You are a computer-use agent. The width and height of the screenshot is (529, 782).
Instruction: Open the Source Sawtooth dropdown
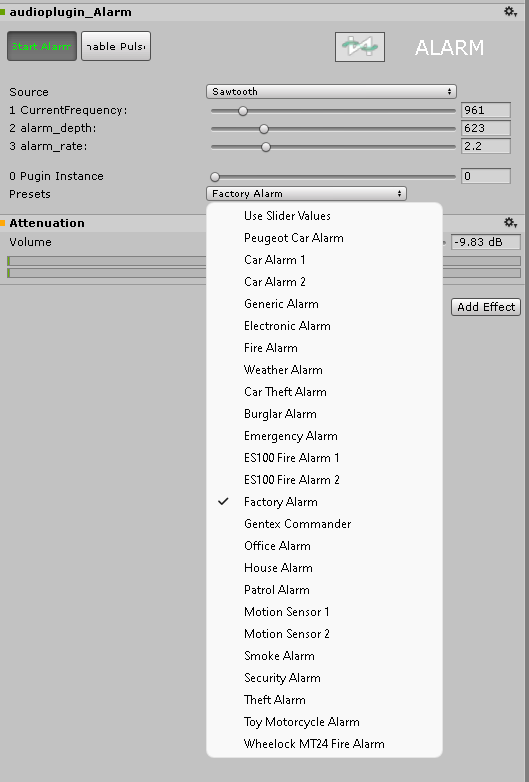click(331, 92)
